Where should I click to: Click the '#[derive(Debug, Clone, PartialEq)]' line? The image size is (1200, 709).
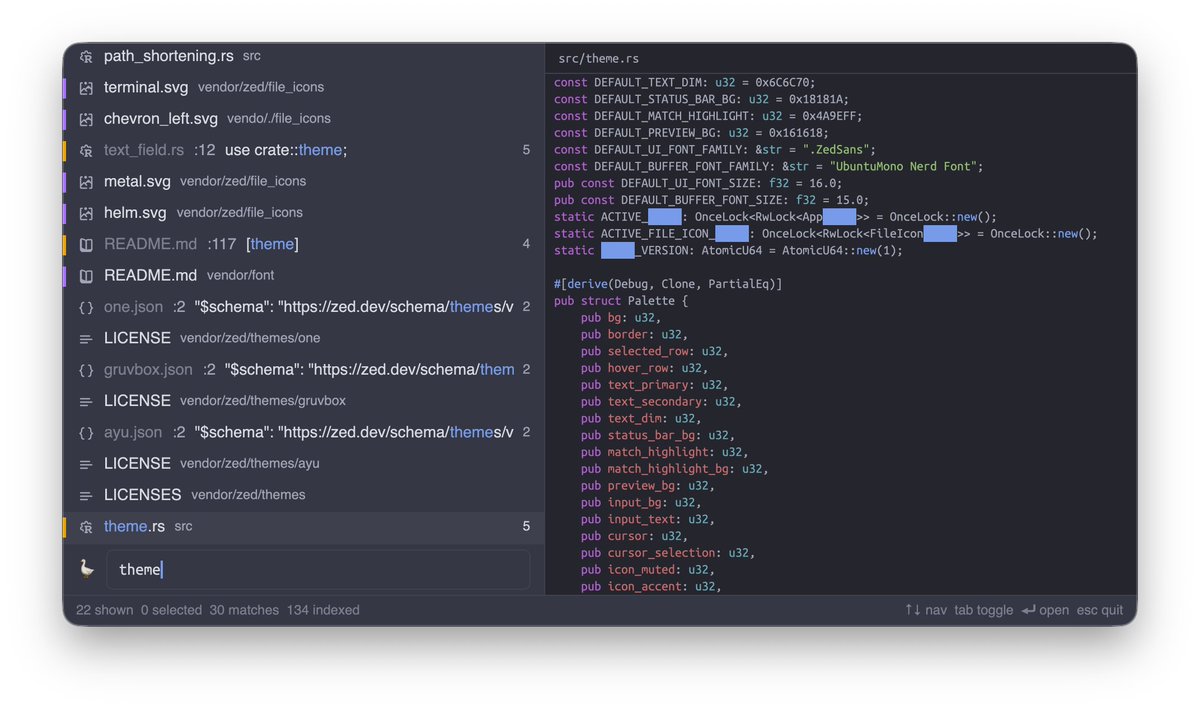pyautogui.click(x=668, y=284)
